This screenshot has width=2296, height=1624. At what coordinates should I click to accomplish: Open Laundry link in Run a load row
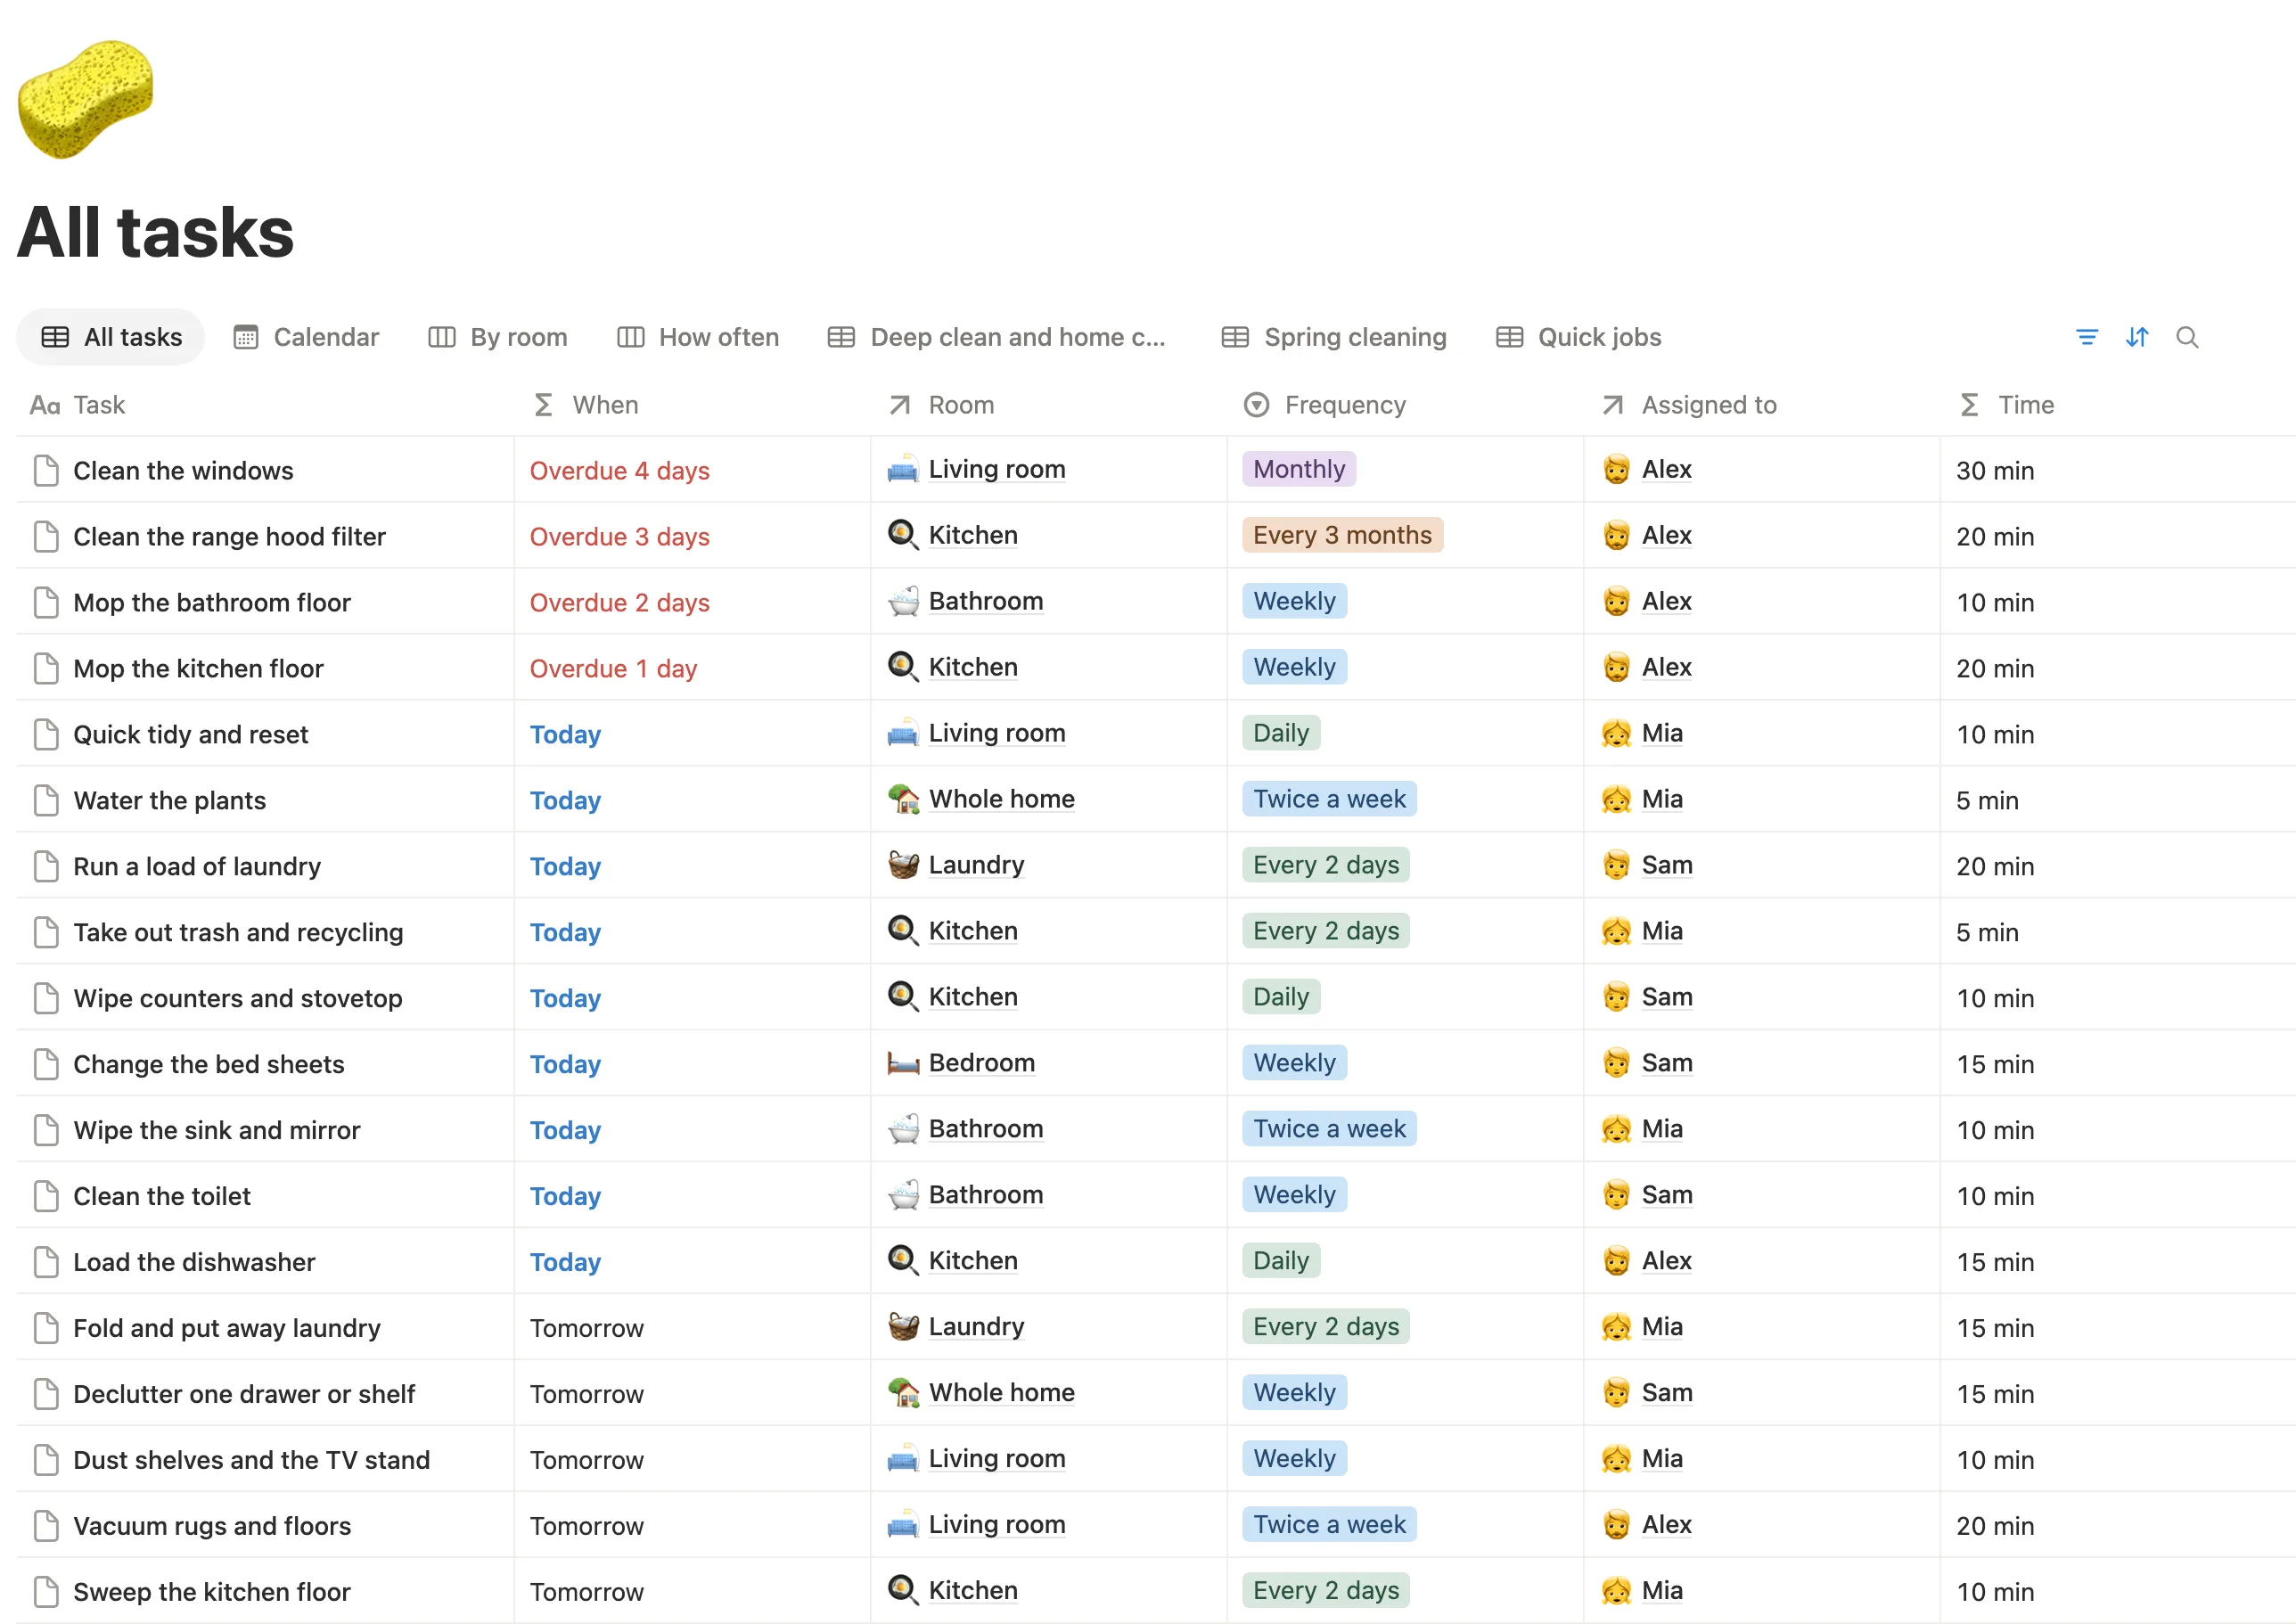coord(976,865)
